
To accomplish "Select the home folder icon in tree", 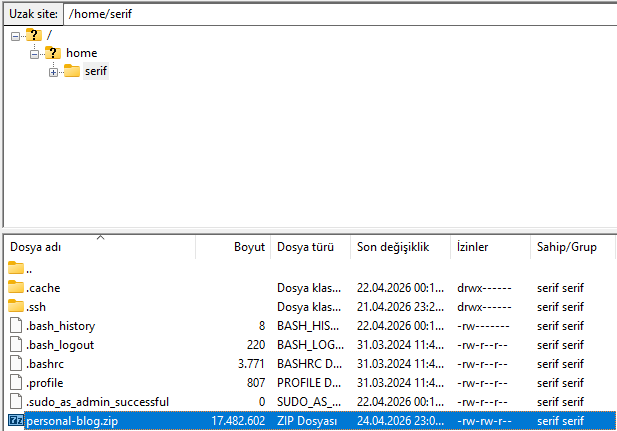I will point(53,53).
